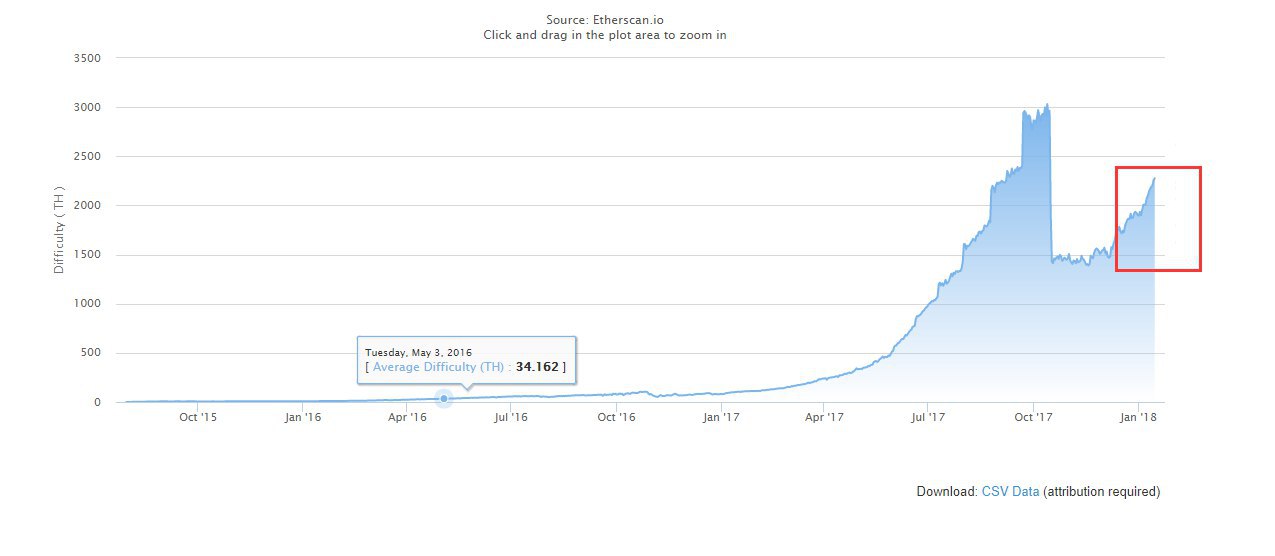Select the Jul '17 x-axis label

(x=928, y=417)
